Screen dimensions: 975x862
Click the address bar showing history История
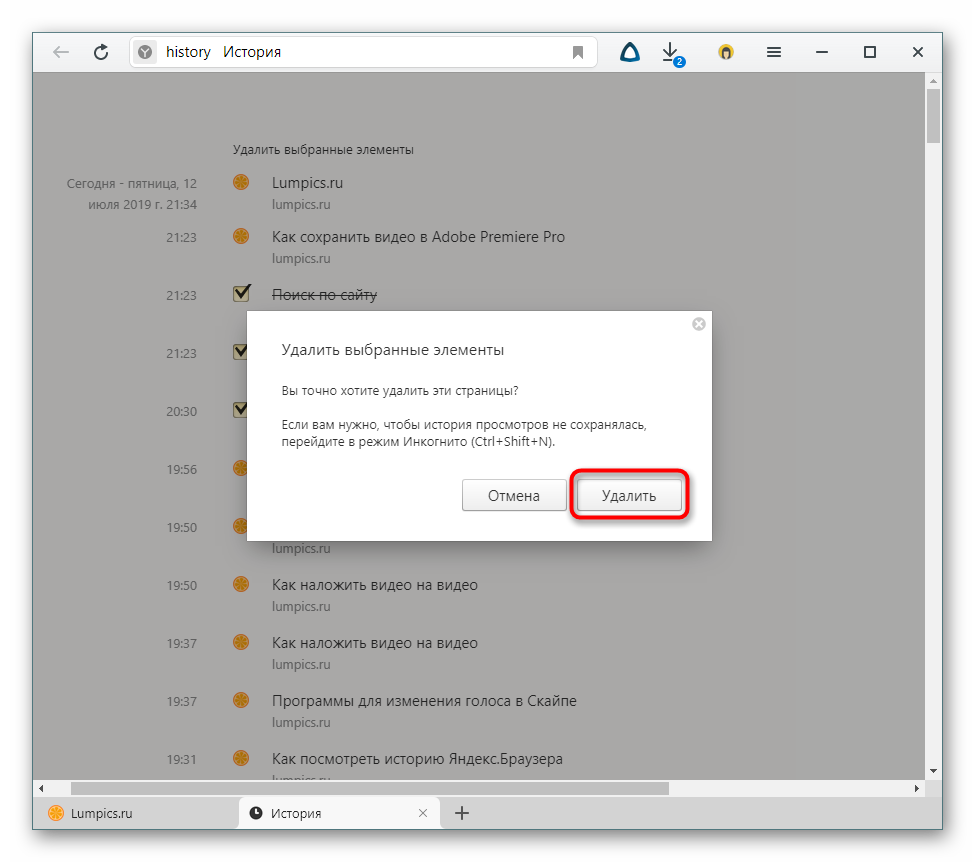pyautogui.click(x=363, y=52)
